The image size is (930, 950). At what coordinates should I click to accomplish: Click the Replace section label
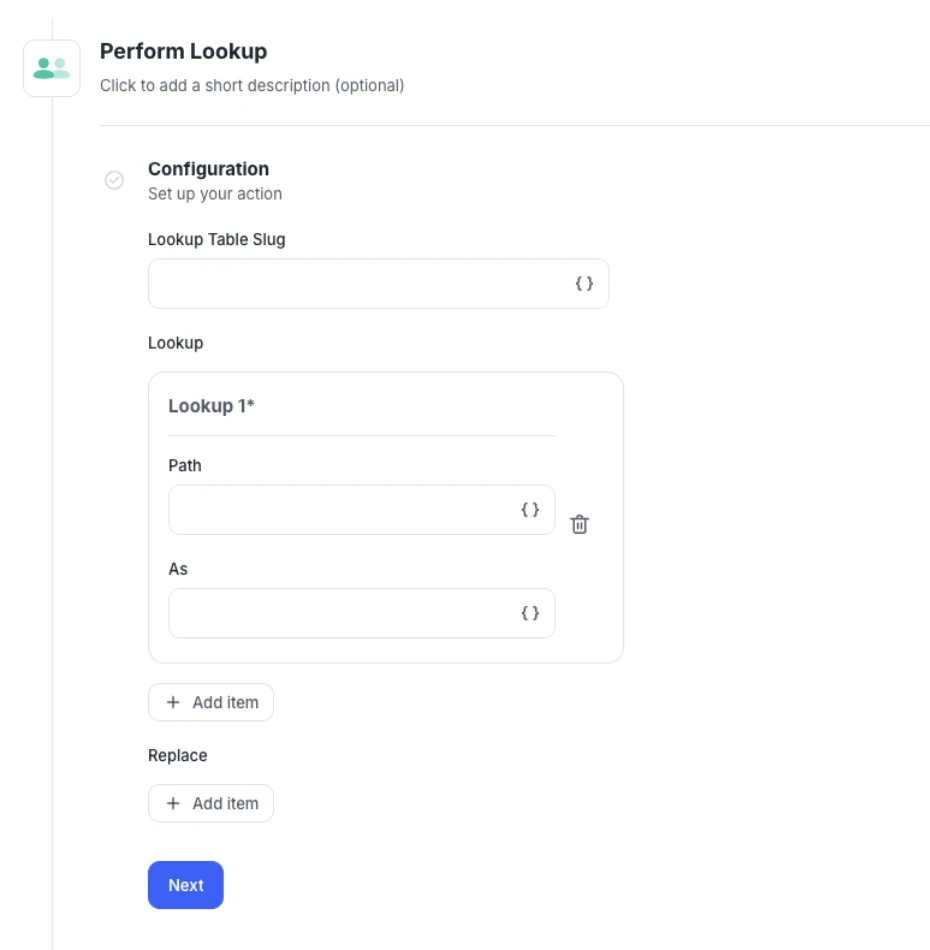[178, 756]
